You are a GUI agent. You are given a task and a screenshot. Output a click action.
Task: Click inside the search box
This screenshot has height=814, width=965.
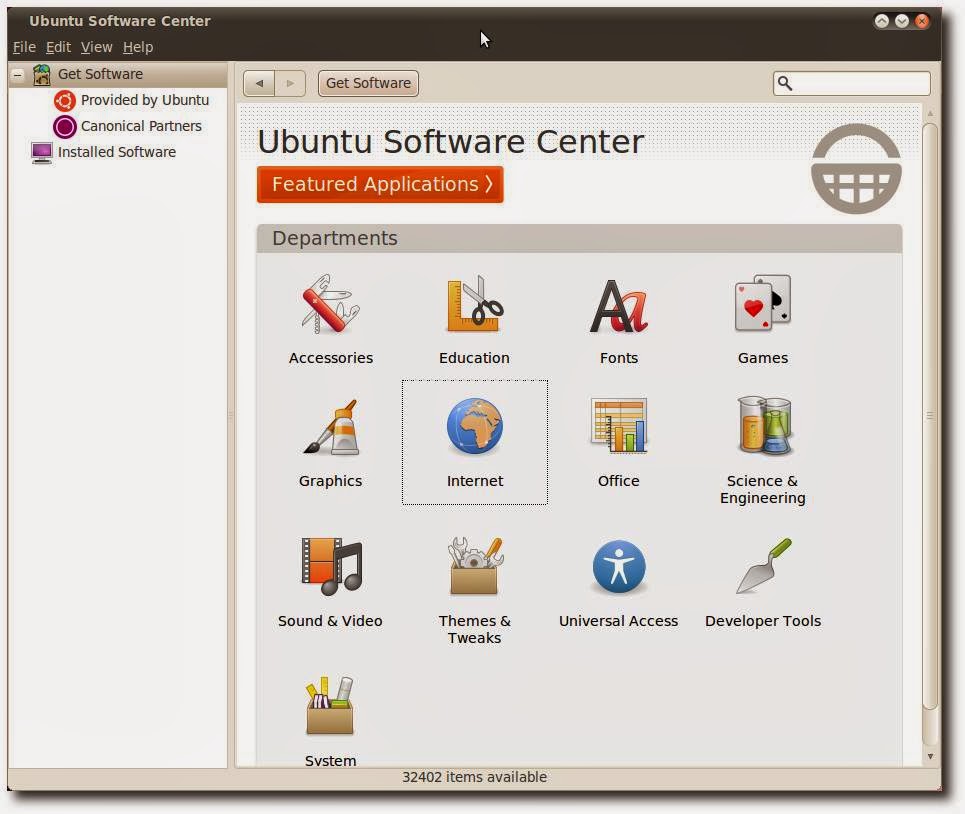pos(855,84)
